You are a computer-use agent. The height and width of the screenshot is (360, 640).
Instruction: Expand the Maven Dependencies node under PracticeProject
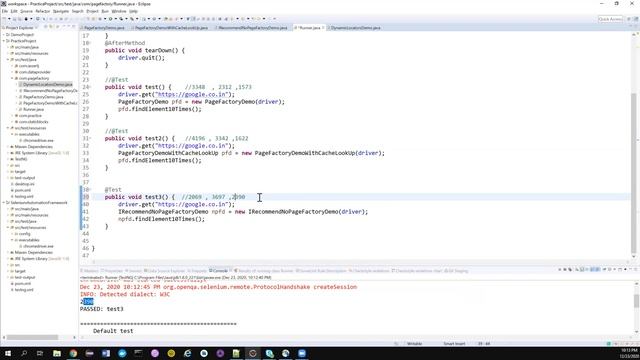tap(8, 147)
